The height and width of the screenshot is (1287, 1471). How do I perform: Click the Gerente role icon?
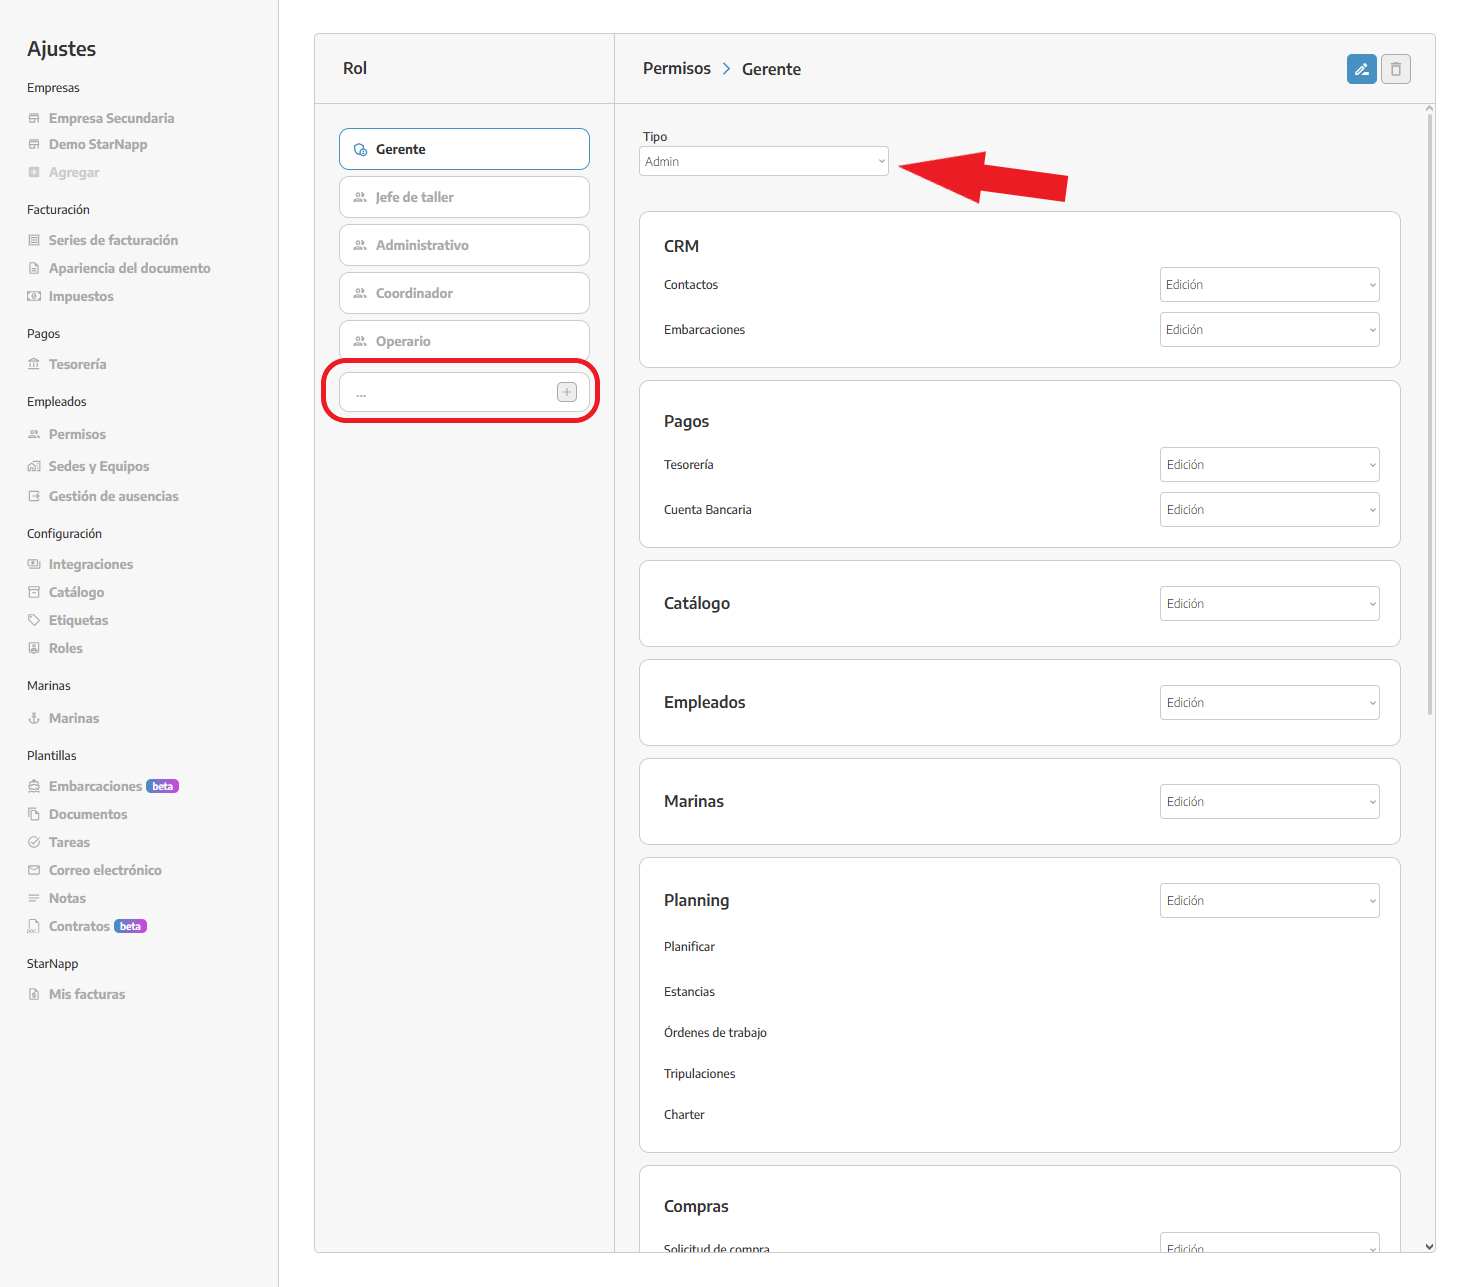(360, 149)
